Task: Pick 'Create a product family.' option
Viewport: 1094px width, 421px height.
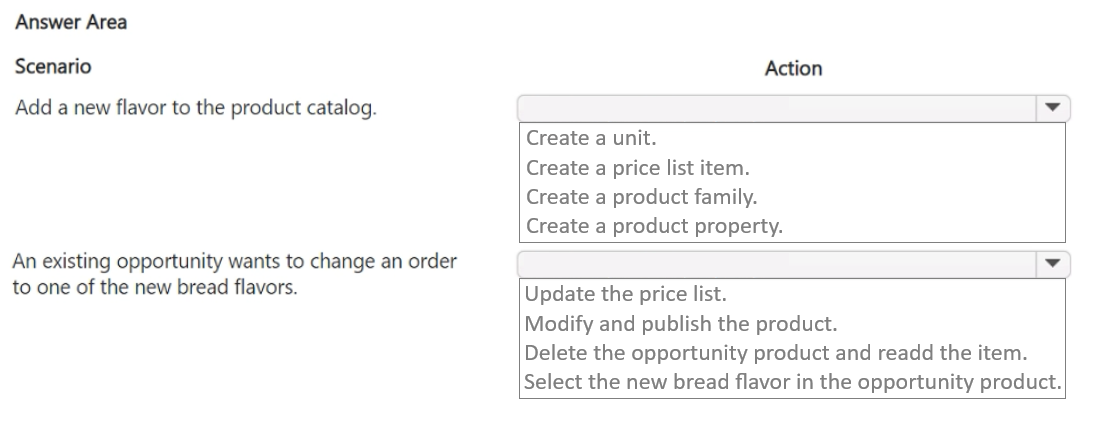Action: click(641, 196)
